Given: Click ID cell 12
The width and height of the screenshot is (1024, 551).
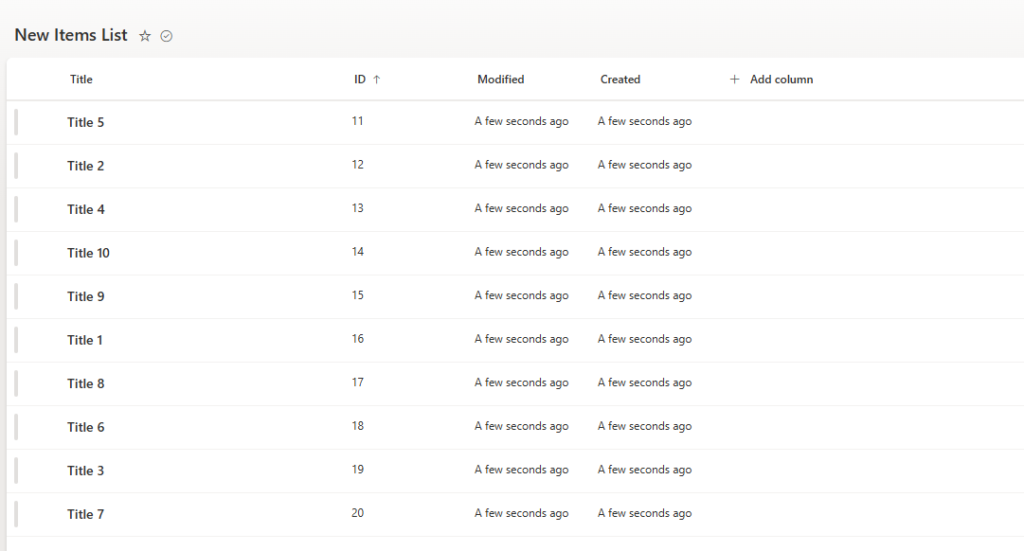Looking at the screenshot, I should click(x=357, y=165).
